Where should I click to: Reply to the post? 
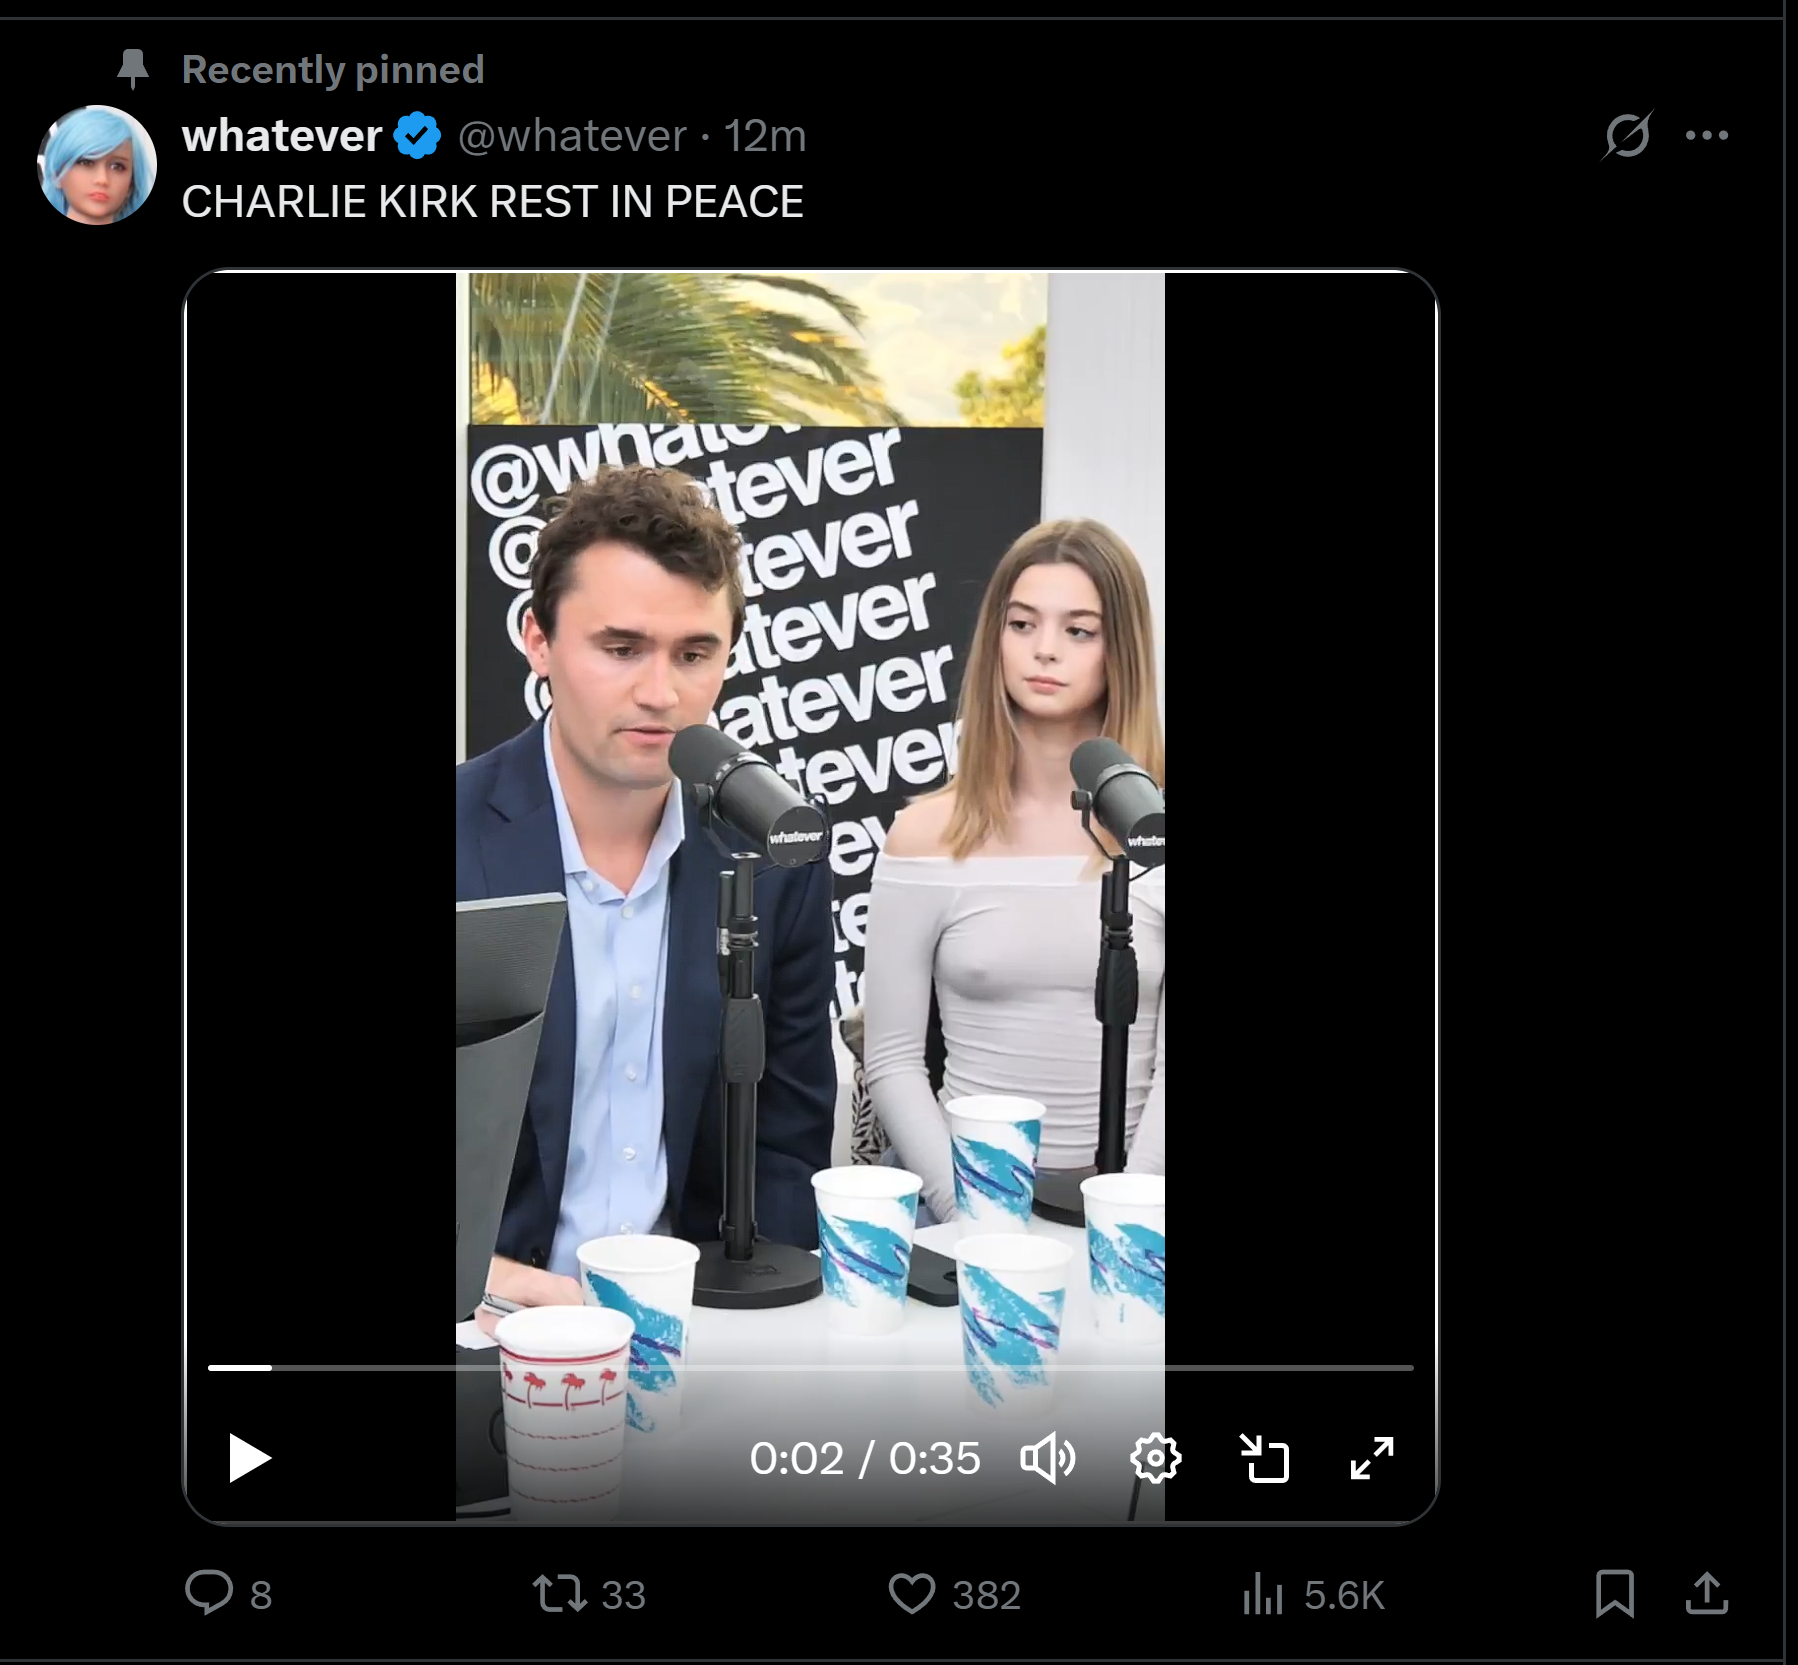(209, 1593)
